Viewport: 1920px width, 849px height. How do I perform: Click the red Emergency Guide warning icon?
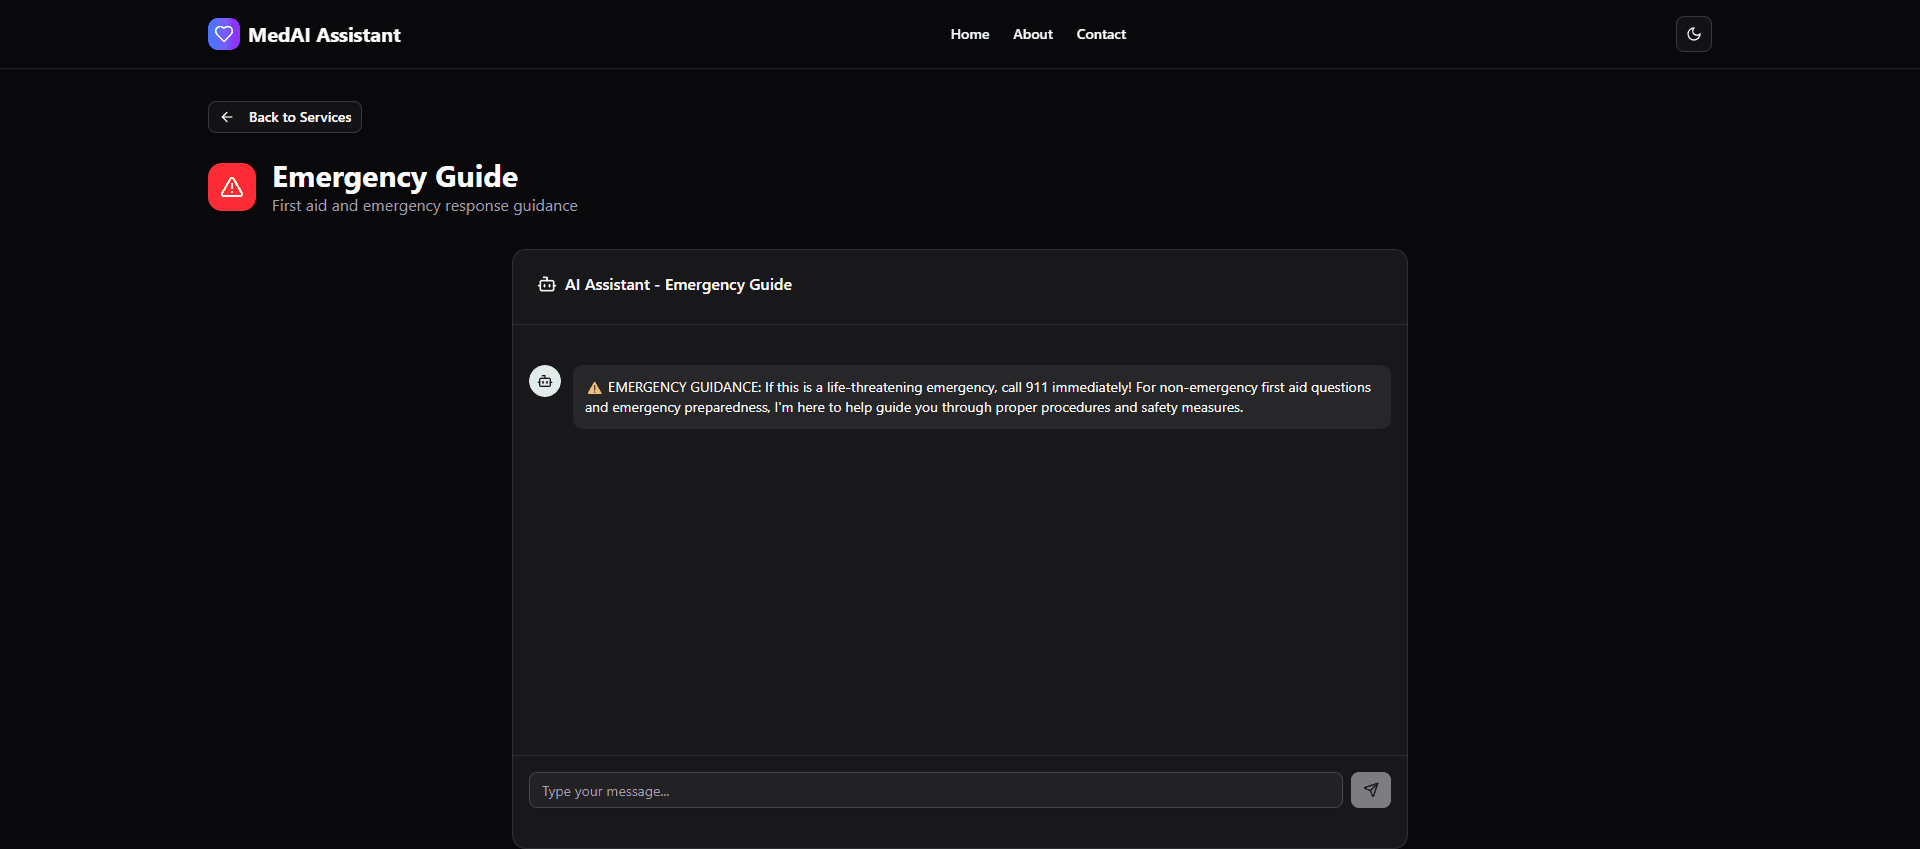[x=232, y=187]
